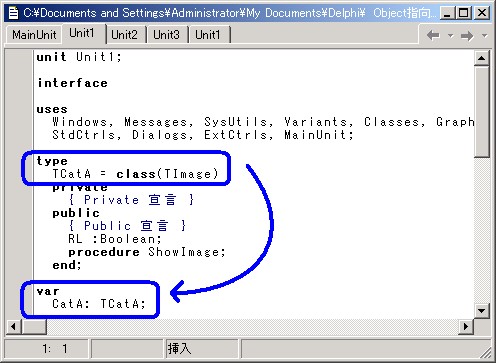The height and width of the screenshot is (363, 496).
Task: Click 'Windows' in the uses clause
Action: tap(79, 122)
